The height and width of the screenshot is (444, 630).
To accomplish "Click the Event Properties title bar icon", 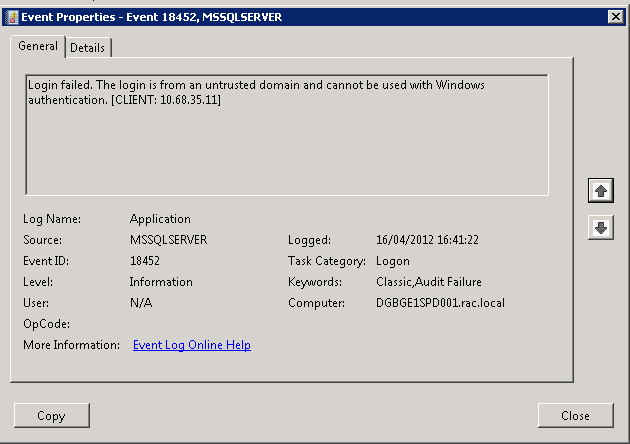I will pos(11,16).
